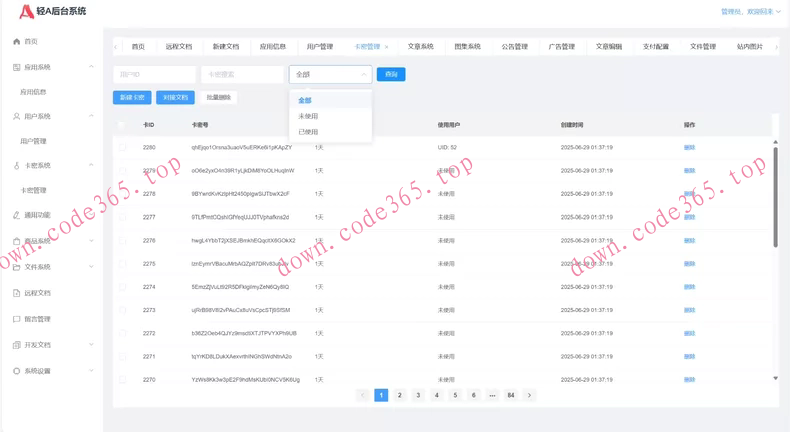
Task: Collapse the 用户系统 sidebar group
Action: (91, 116)
